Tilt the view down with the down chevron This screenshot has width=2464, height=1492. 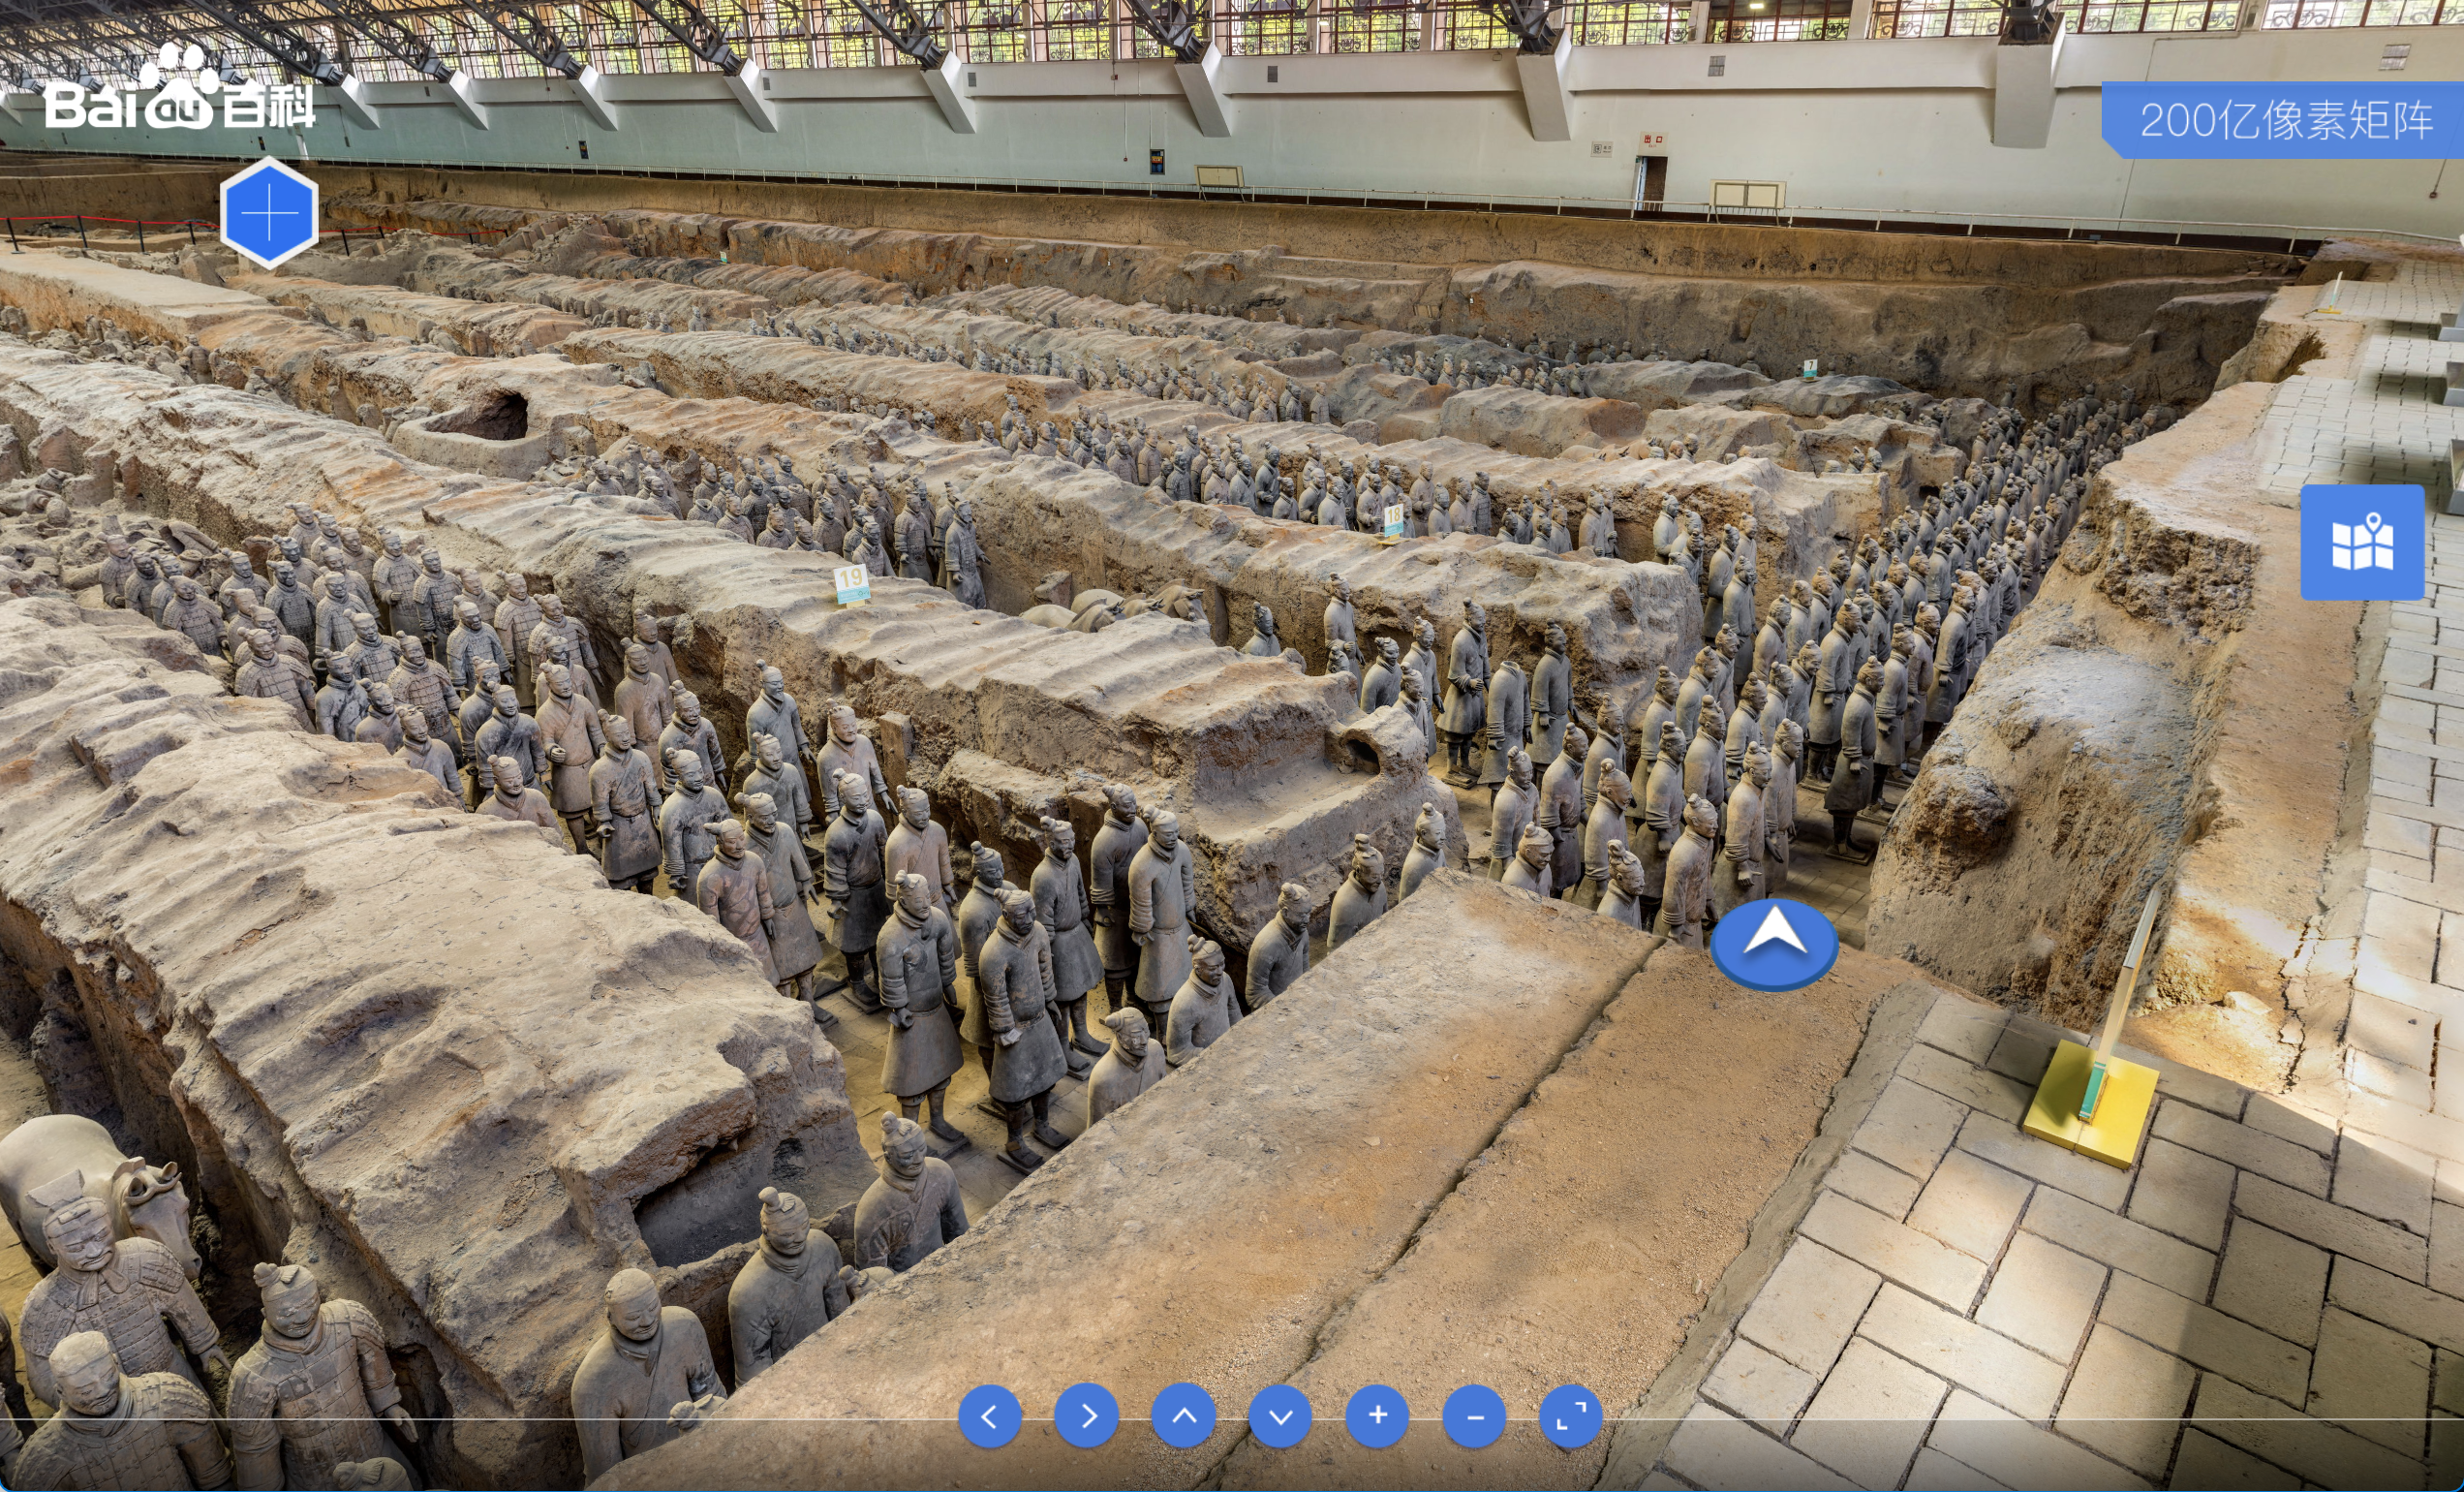tap(1280, 1416)
